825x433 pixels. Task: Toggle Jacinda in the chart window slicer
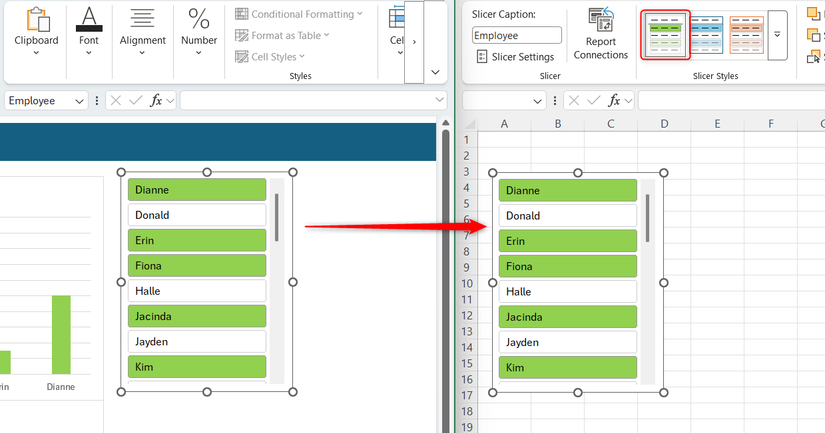click(197, 316)
